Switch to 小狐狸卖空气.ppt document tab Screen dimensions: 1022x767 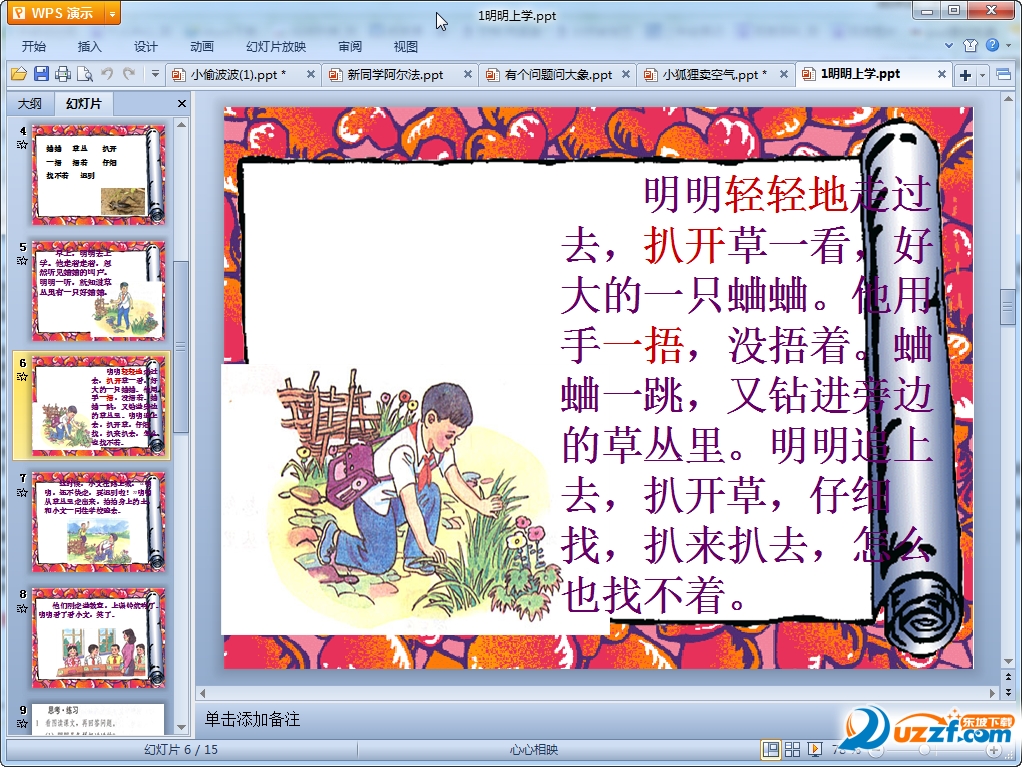714,75
